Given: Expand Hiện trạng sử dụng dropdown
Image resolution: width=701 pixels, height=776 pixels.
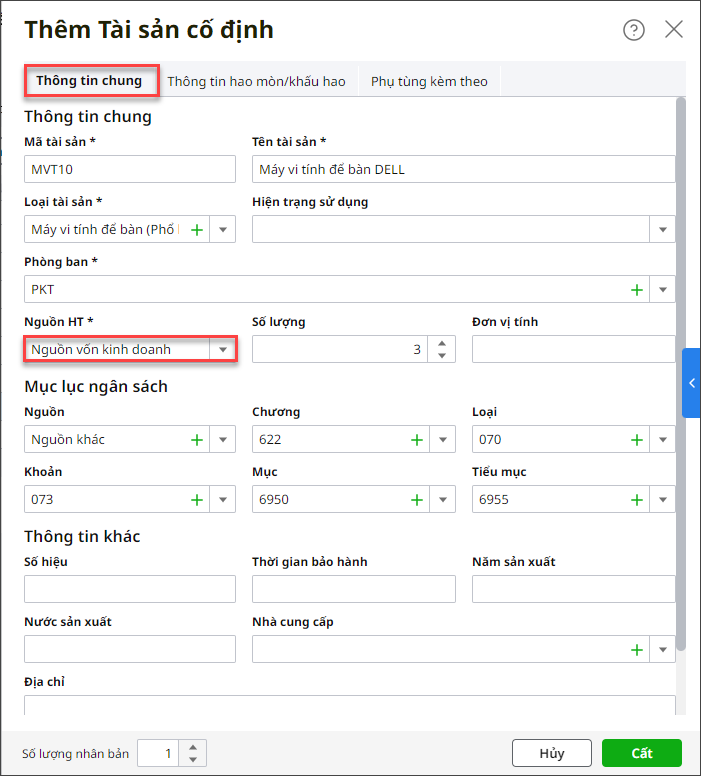Looking at the screenshot, I should pos(663,230).
